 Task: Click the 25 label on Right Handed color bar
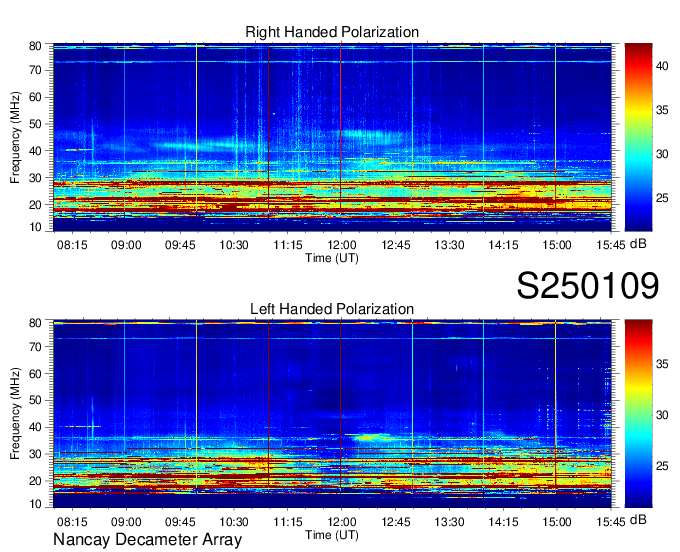point(662,198)
